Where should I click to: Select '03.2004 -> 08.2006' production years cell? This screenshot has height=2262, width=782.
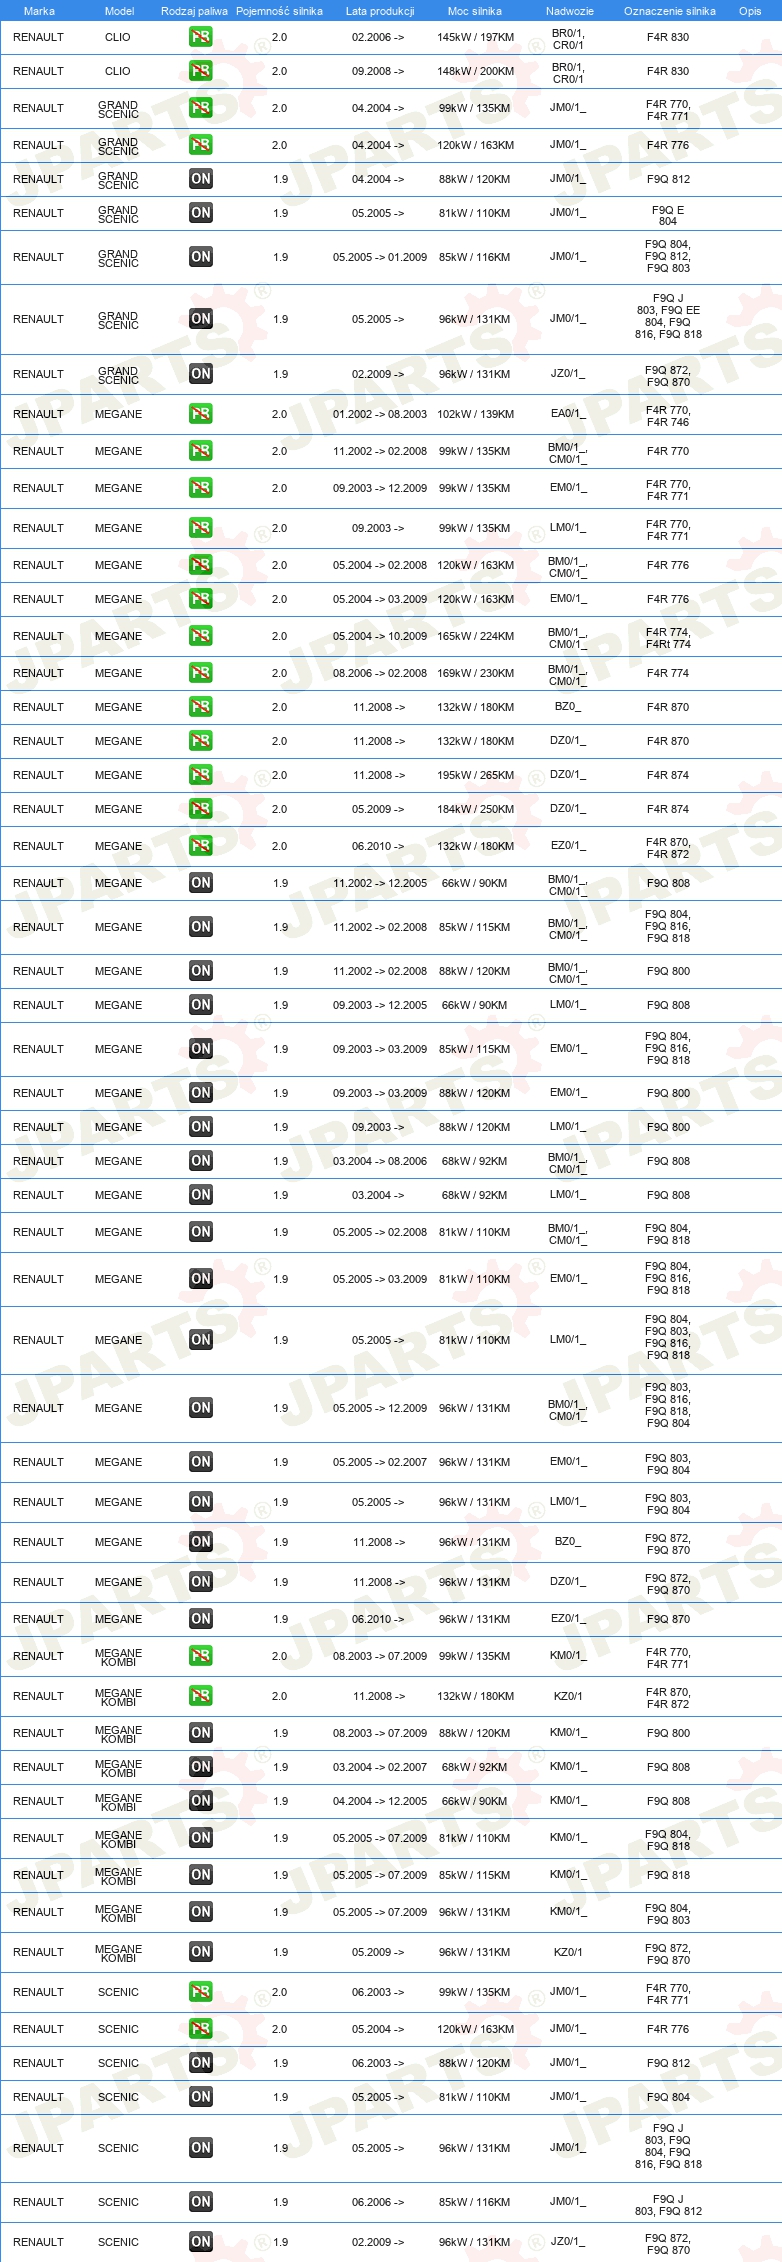(380, 1161)
